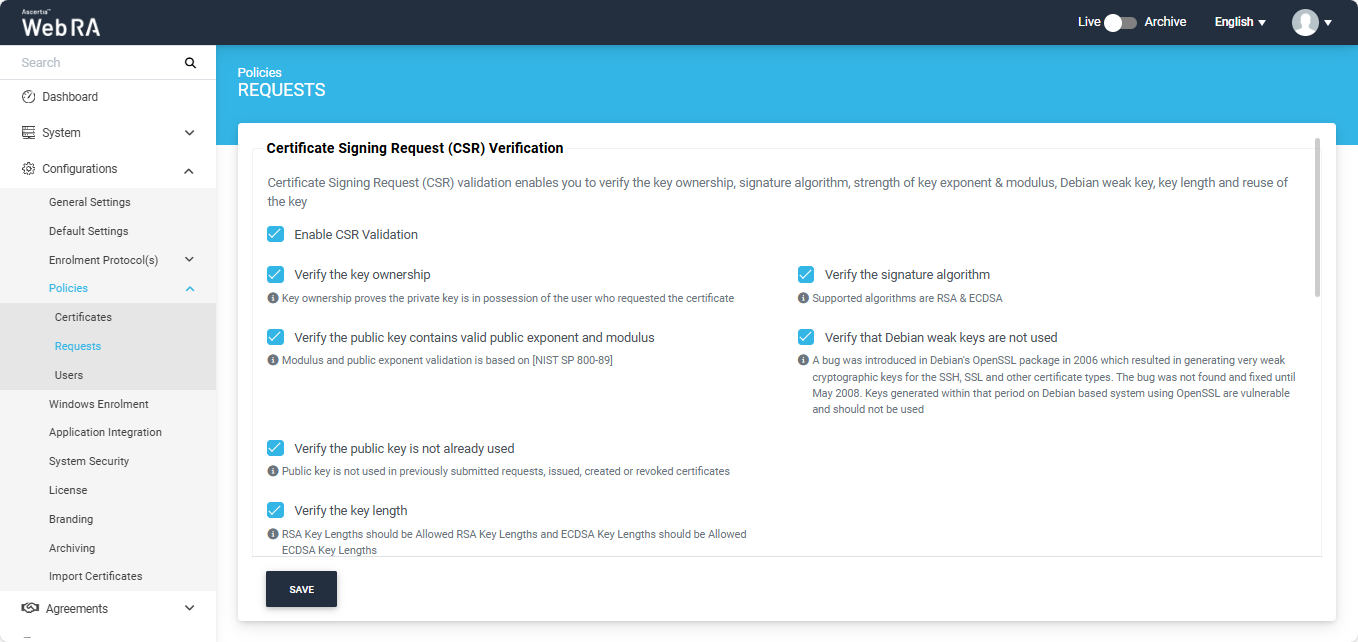The height and width of the screenshot is (642, 1358).
Task: Expand the Enrolment Protocol(s) submenu
Action: 189,260
